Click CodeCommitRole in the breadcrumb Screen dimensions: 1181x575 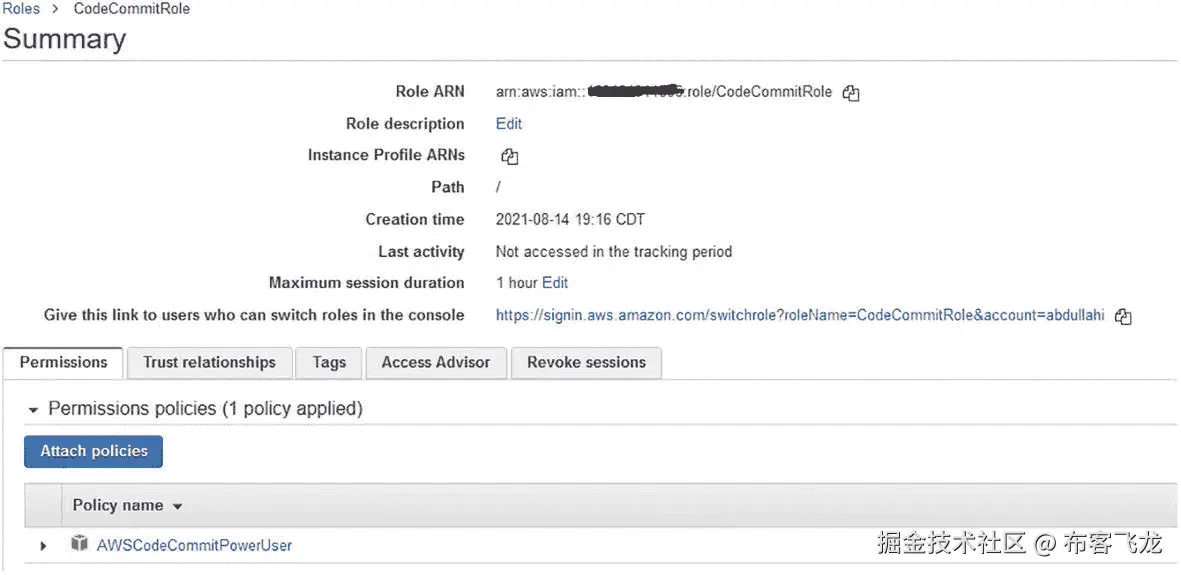[132, 9]
